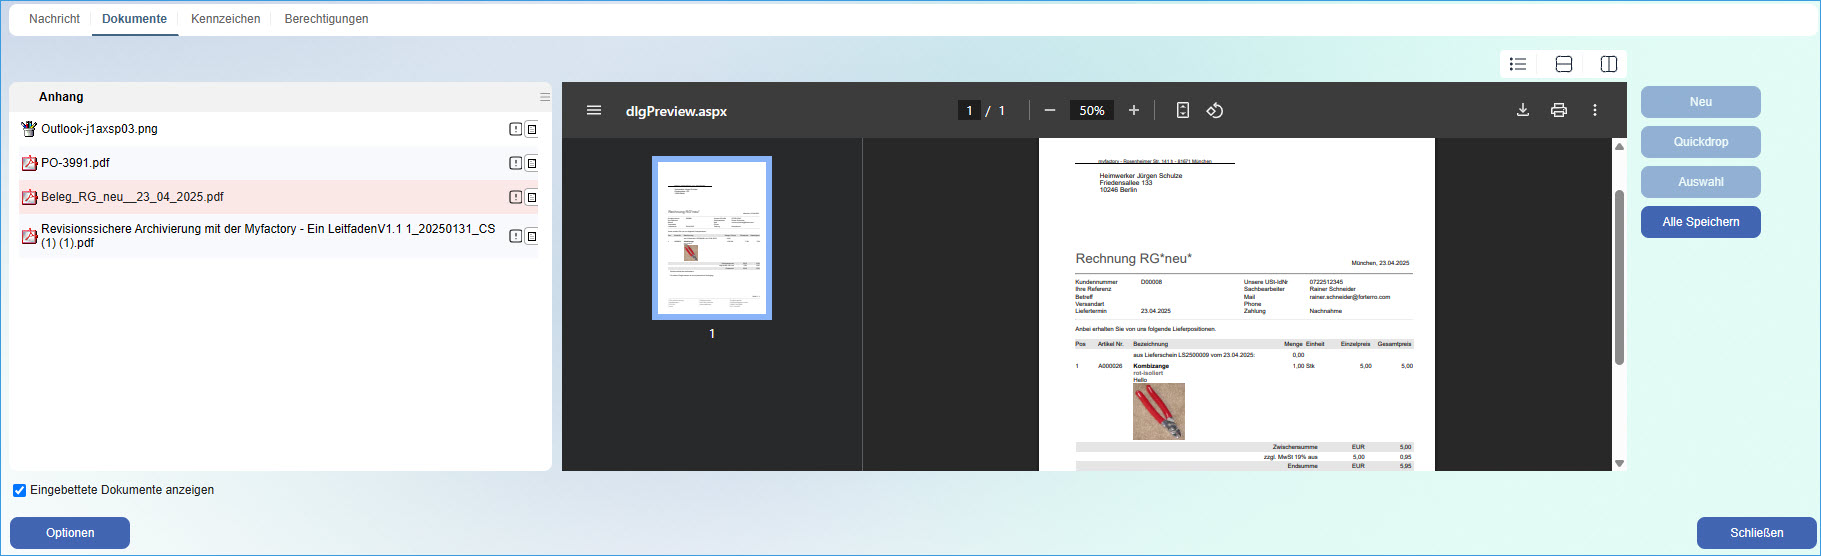
Task: Open the Anhang panel menu
Action: click(545, 97)
